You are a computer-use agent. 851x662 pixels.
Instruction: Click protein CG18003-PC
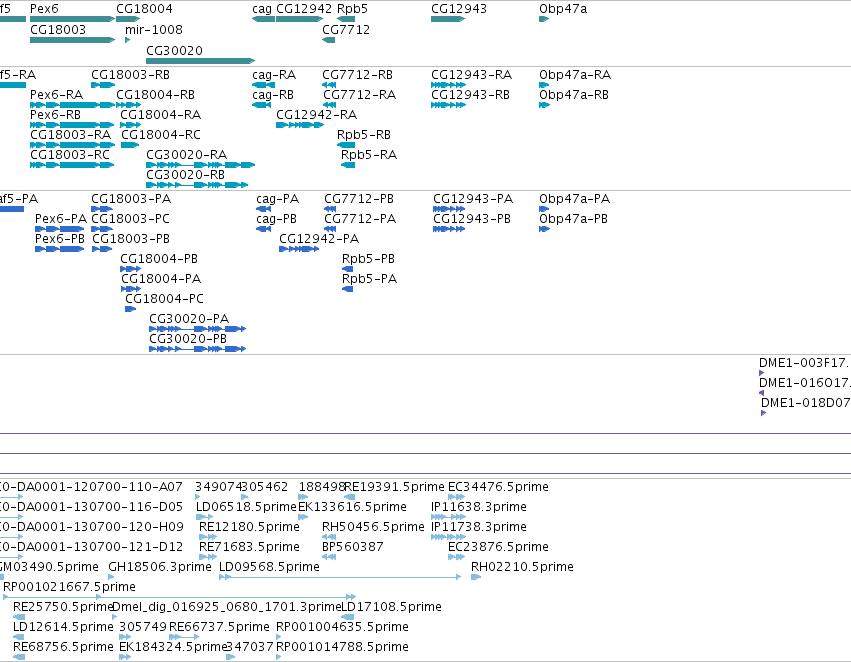(130, 219)
